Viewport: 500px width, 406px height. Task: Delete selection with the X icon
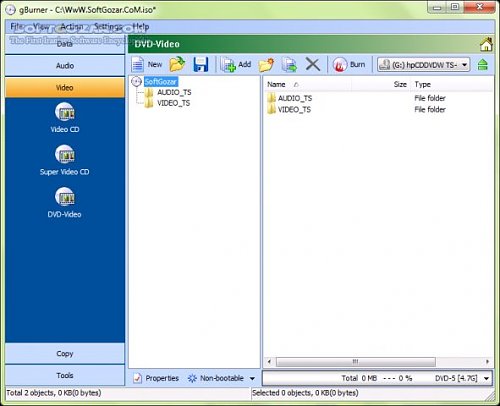[313, 64]
